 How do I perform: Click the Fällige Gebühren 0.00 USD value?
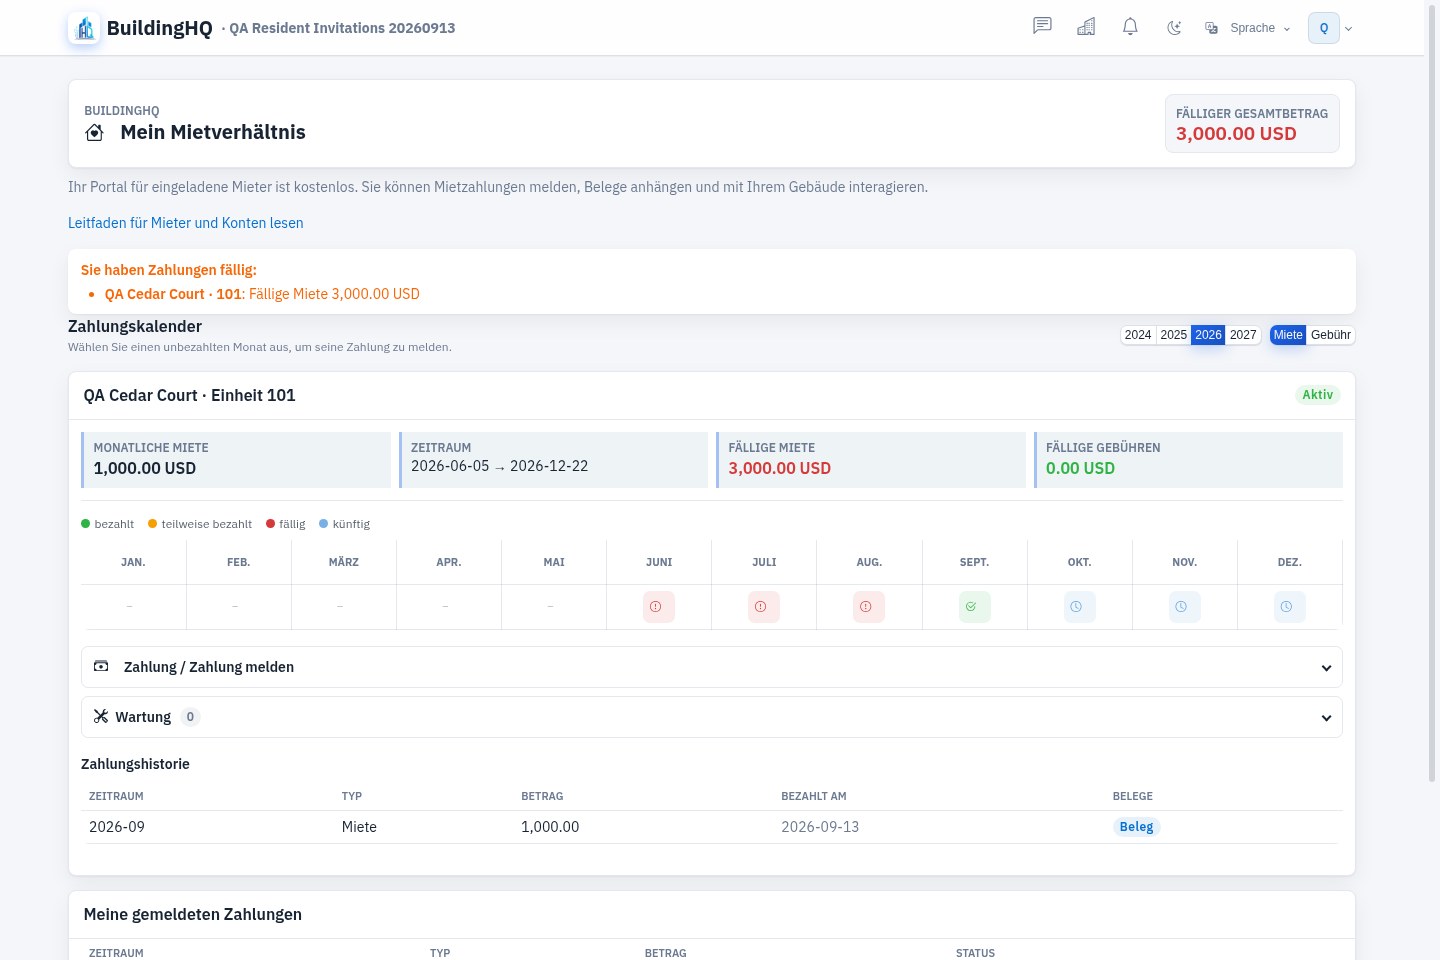[1080, 468]
